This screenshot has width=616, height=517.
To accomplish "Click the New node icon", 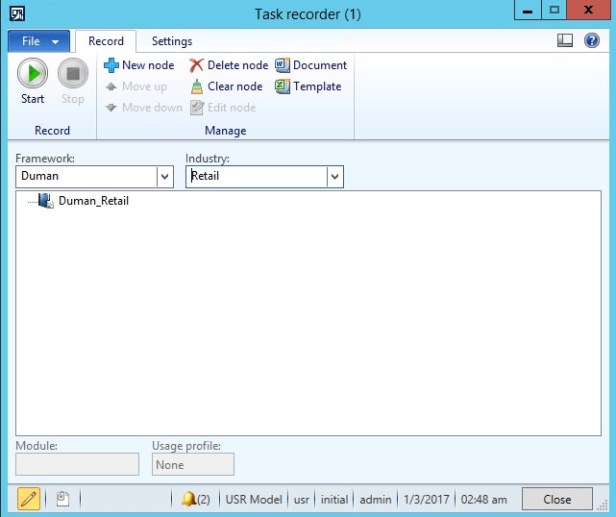I will 139,65.
